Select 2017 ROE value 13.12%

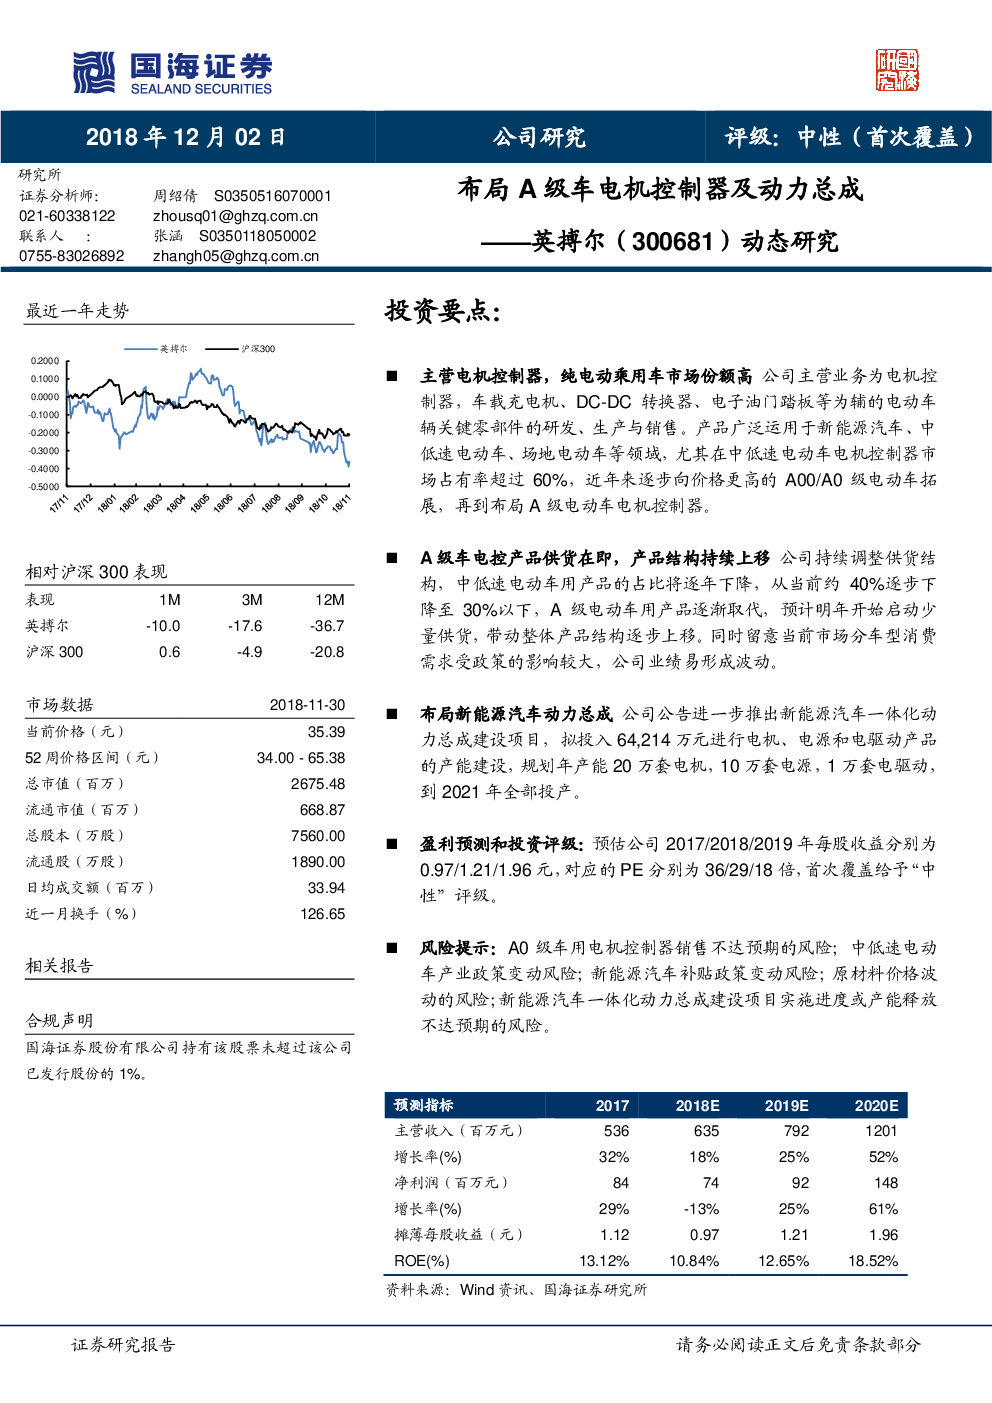click(x=604, y=1261)
